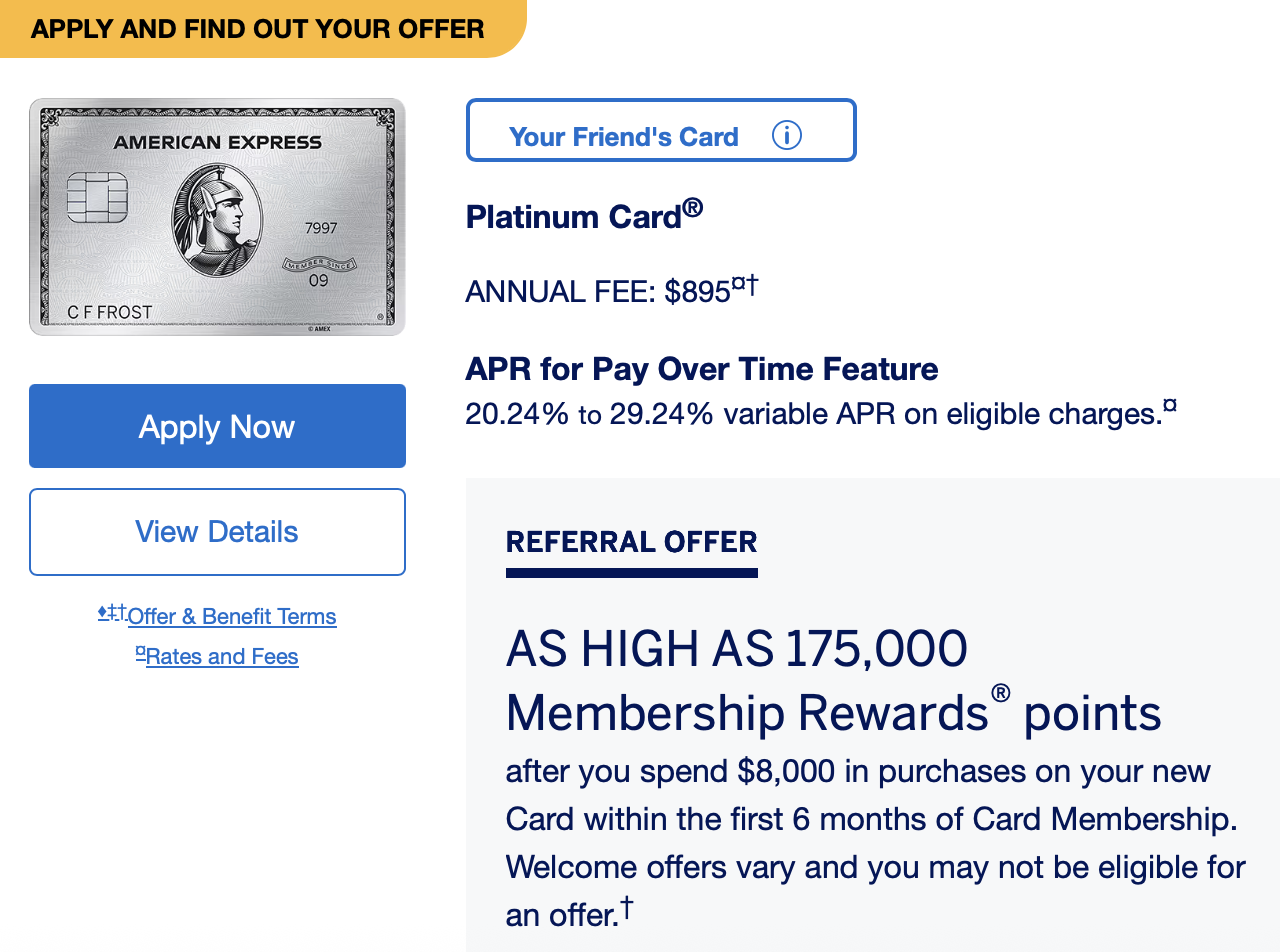The height and width of the screenshot is (952, 1280).
Task: Click the AS HIGH AS 175,000 headline
Action: click(736, 649)
